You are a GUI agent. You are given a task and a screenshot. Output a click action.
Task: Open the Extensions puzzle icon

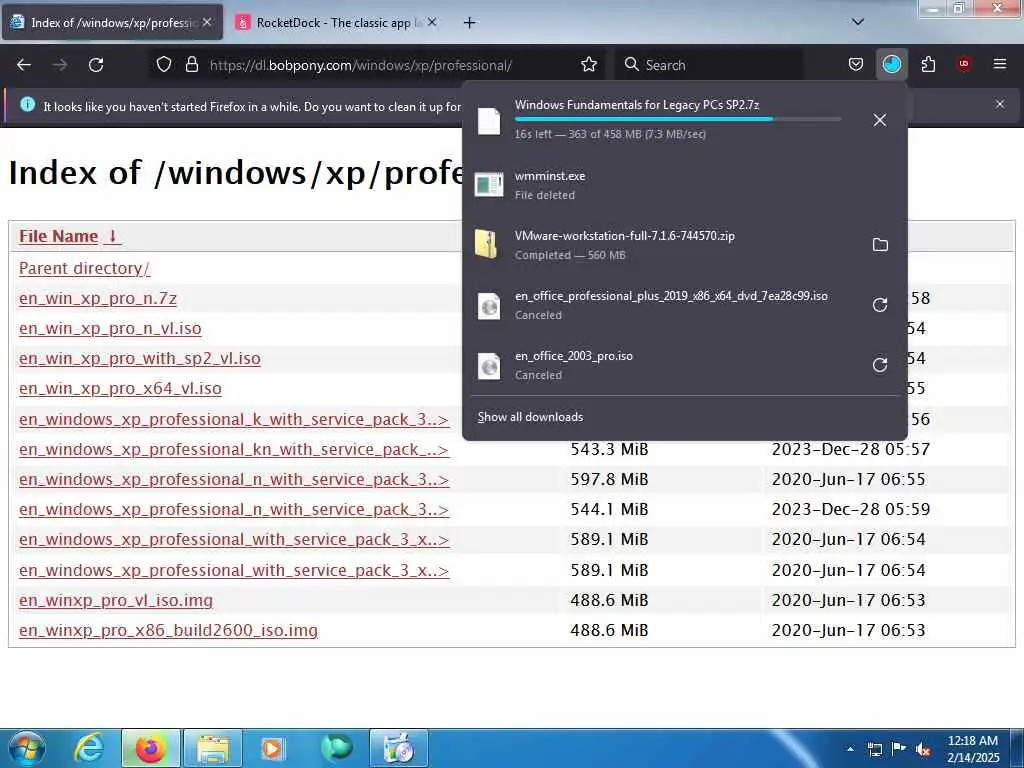[x=928, y=65]
